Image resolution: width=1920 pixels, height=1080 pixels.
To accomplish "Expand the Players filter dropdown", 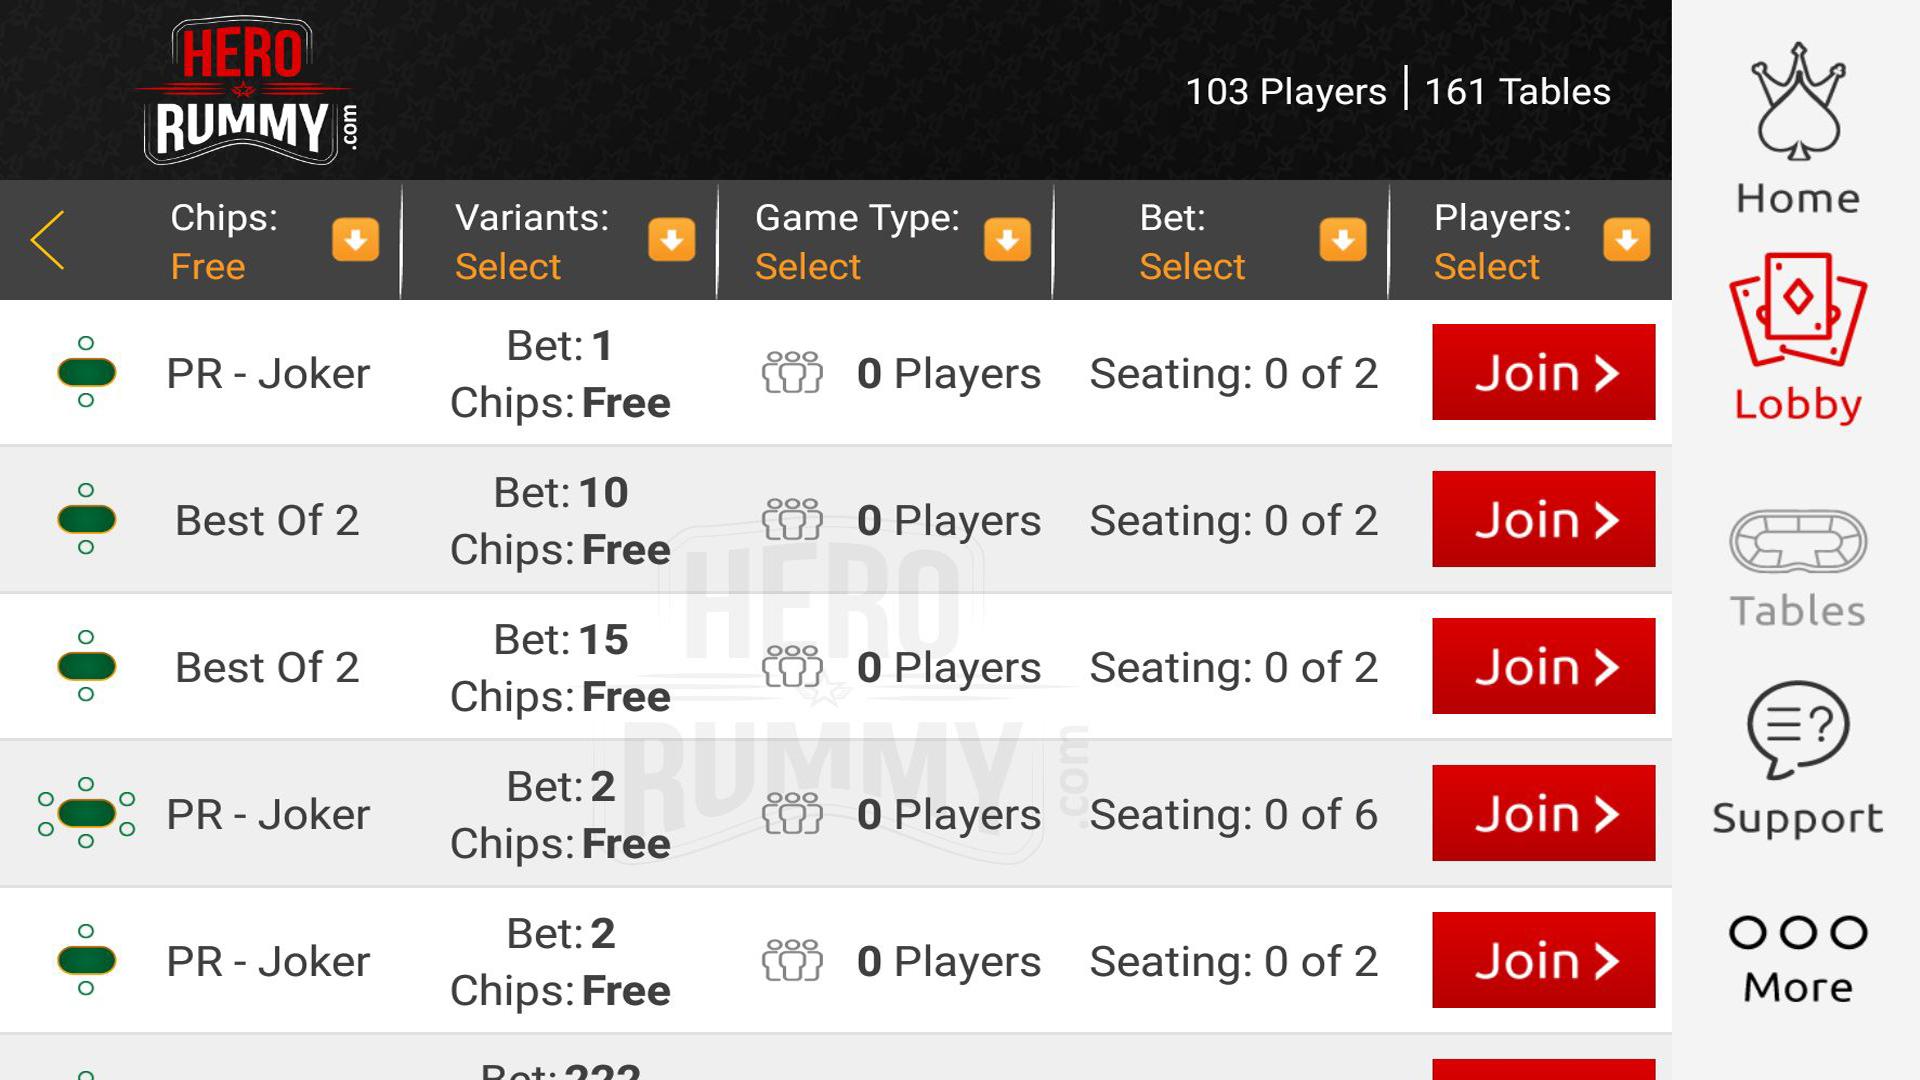I will tap(1626, 240).
